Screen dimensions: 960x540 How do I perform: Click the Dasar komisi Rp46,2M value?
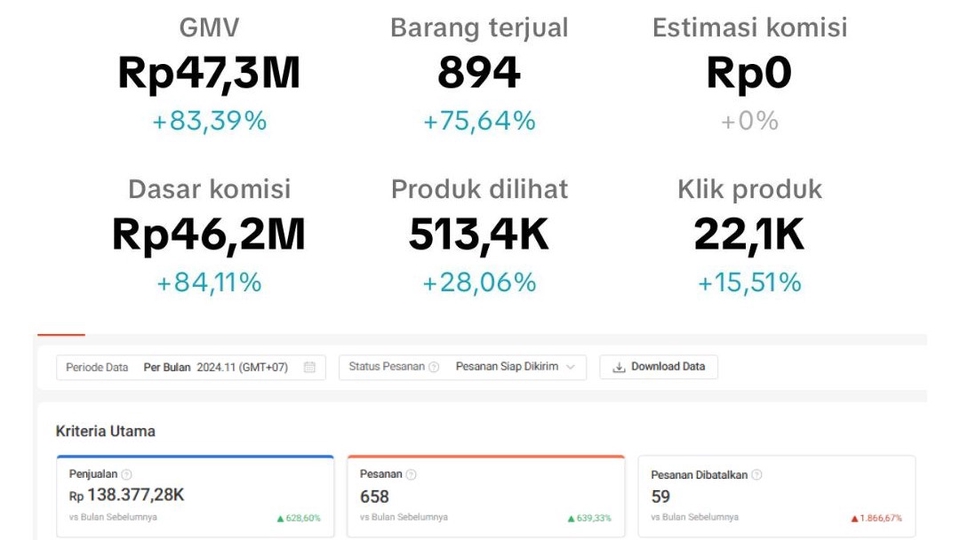(209, 234)
